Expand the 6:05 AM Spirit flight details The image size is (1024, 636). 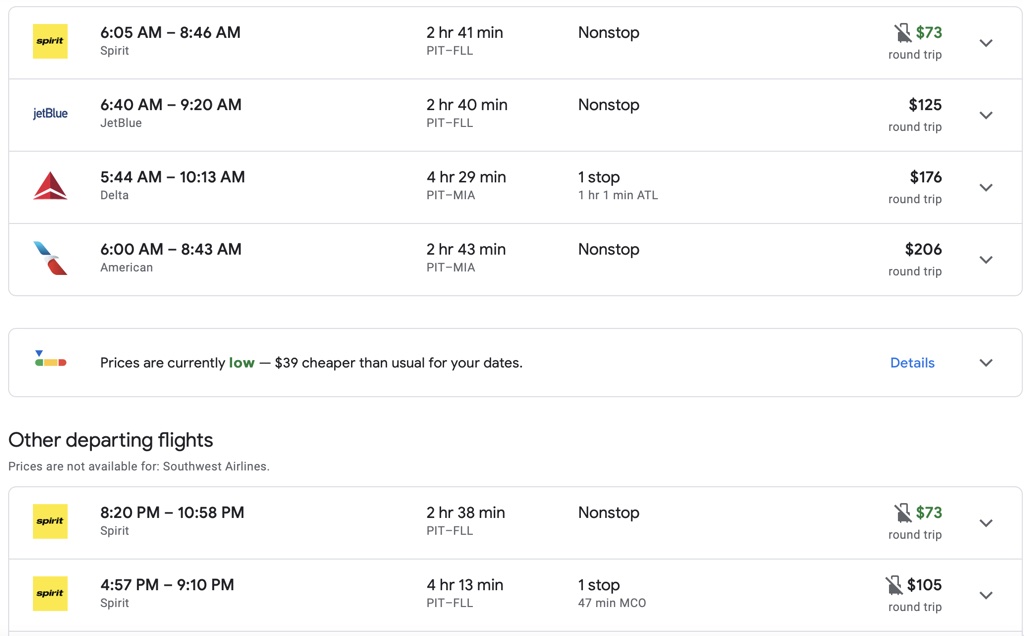pyautogui.click(x=986, y=43)
